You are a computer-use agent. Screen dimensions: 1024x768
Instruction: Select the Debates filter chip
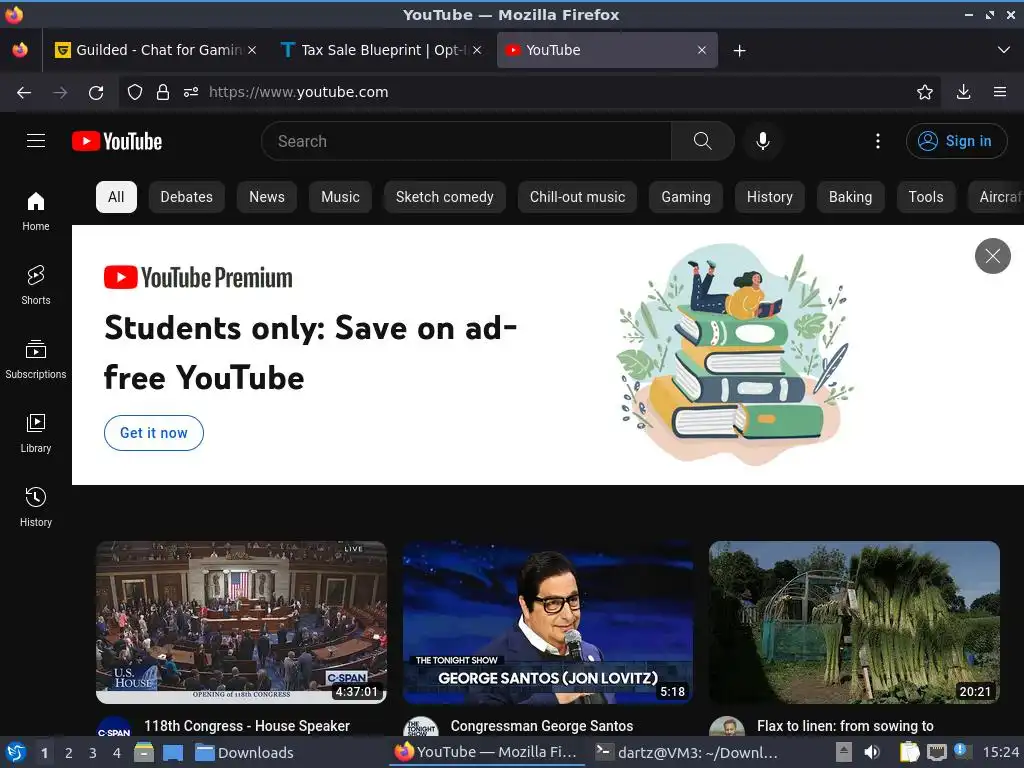tap(186, 197)
